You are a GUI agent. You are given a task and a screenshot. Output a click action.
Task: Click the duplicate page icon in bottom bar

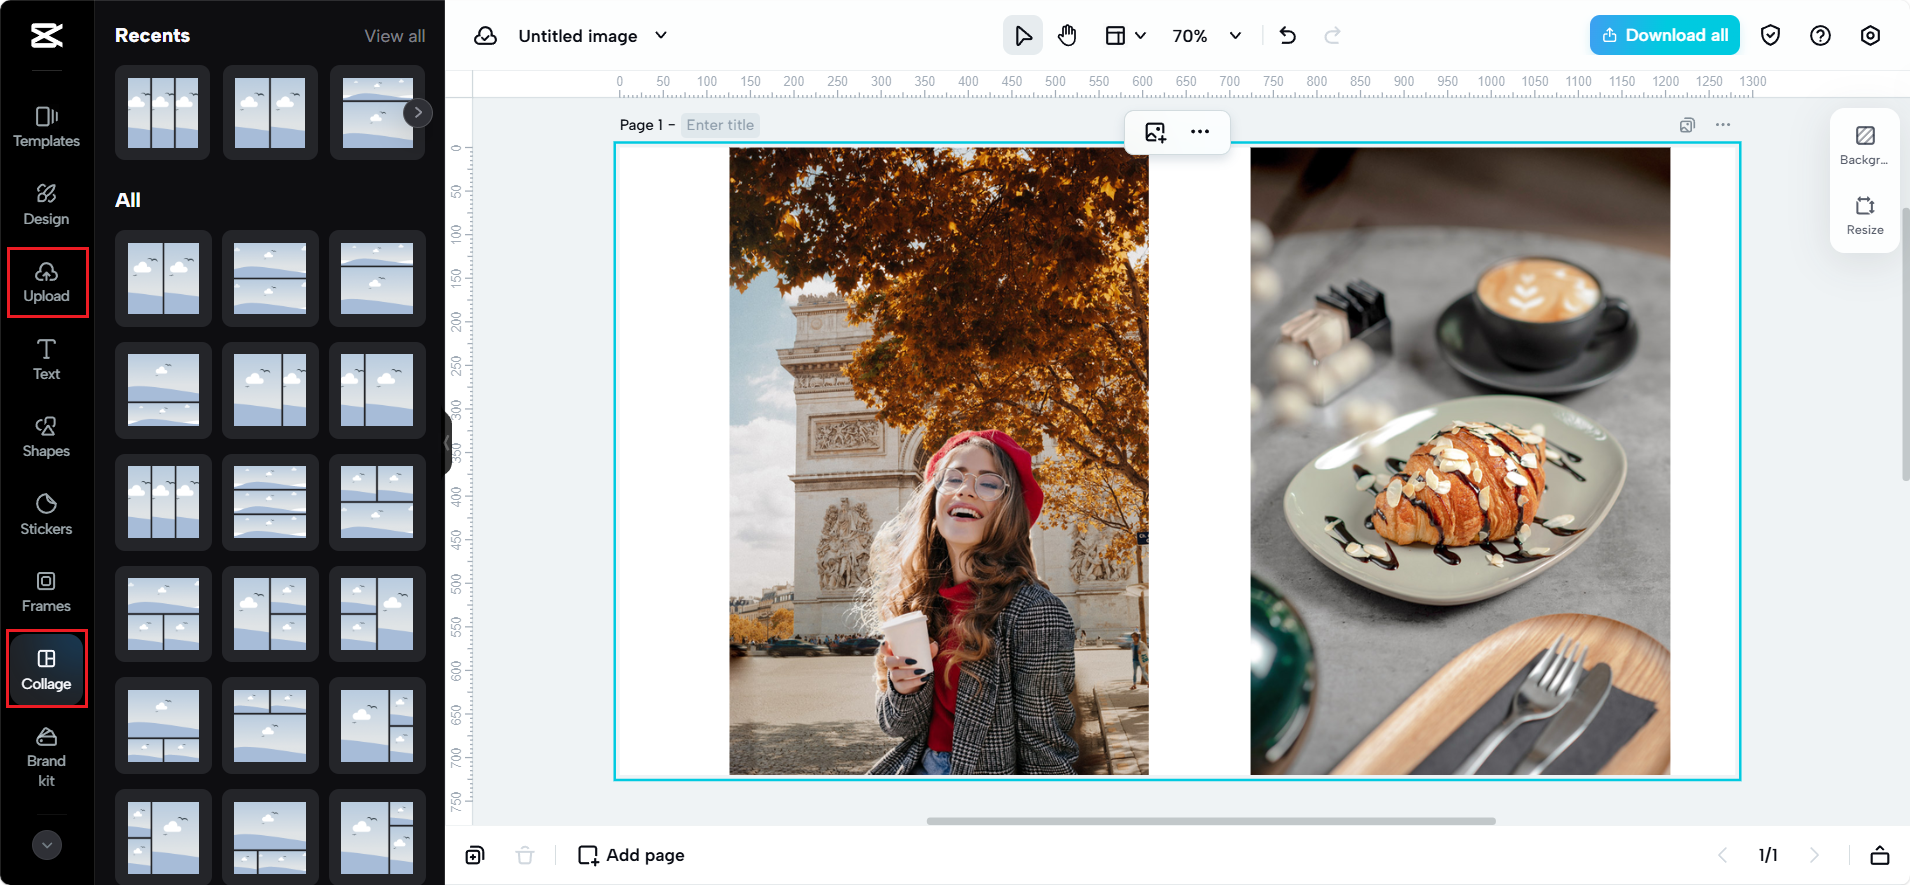click(475, 855)
